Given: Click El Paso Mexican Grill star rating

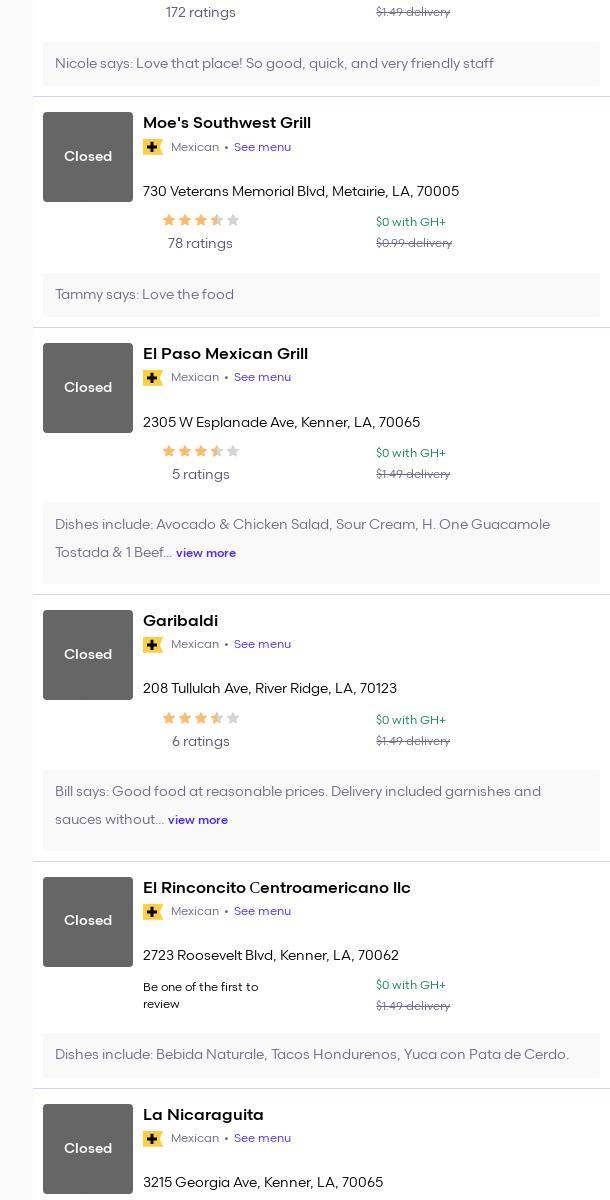Looking at the screenshot, I should (x=200, y=452).
